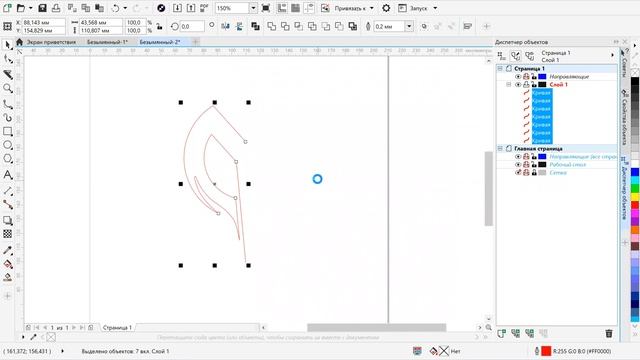Delete object with trash icon in Object Manager
The image size is (640, 360).
tap(609, 333)
